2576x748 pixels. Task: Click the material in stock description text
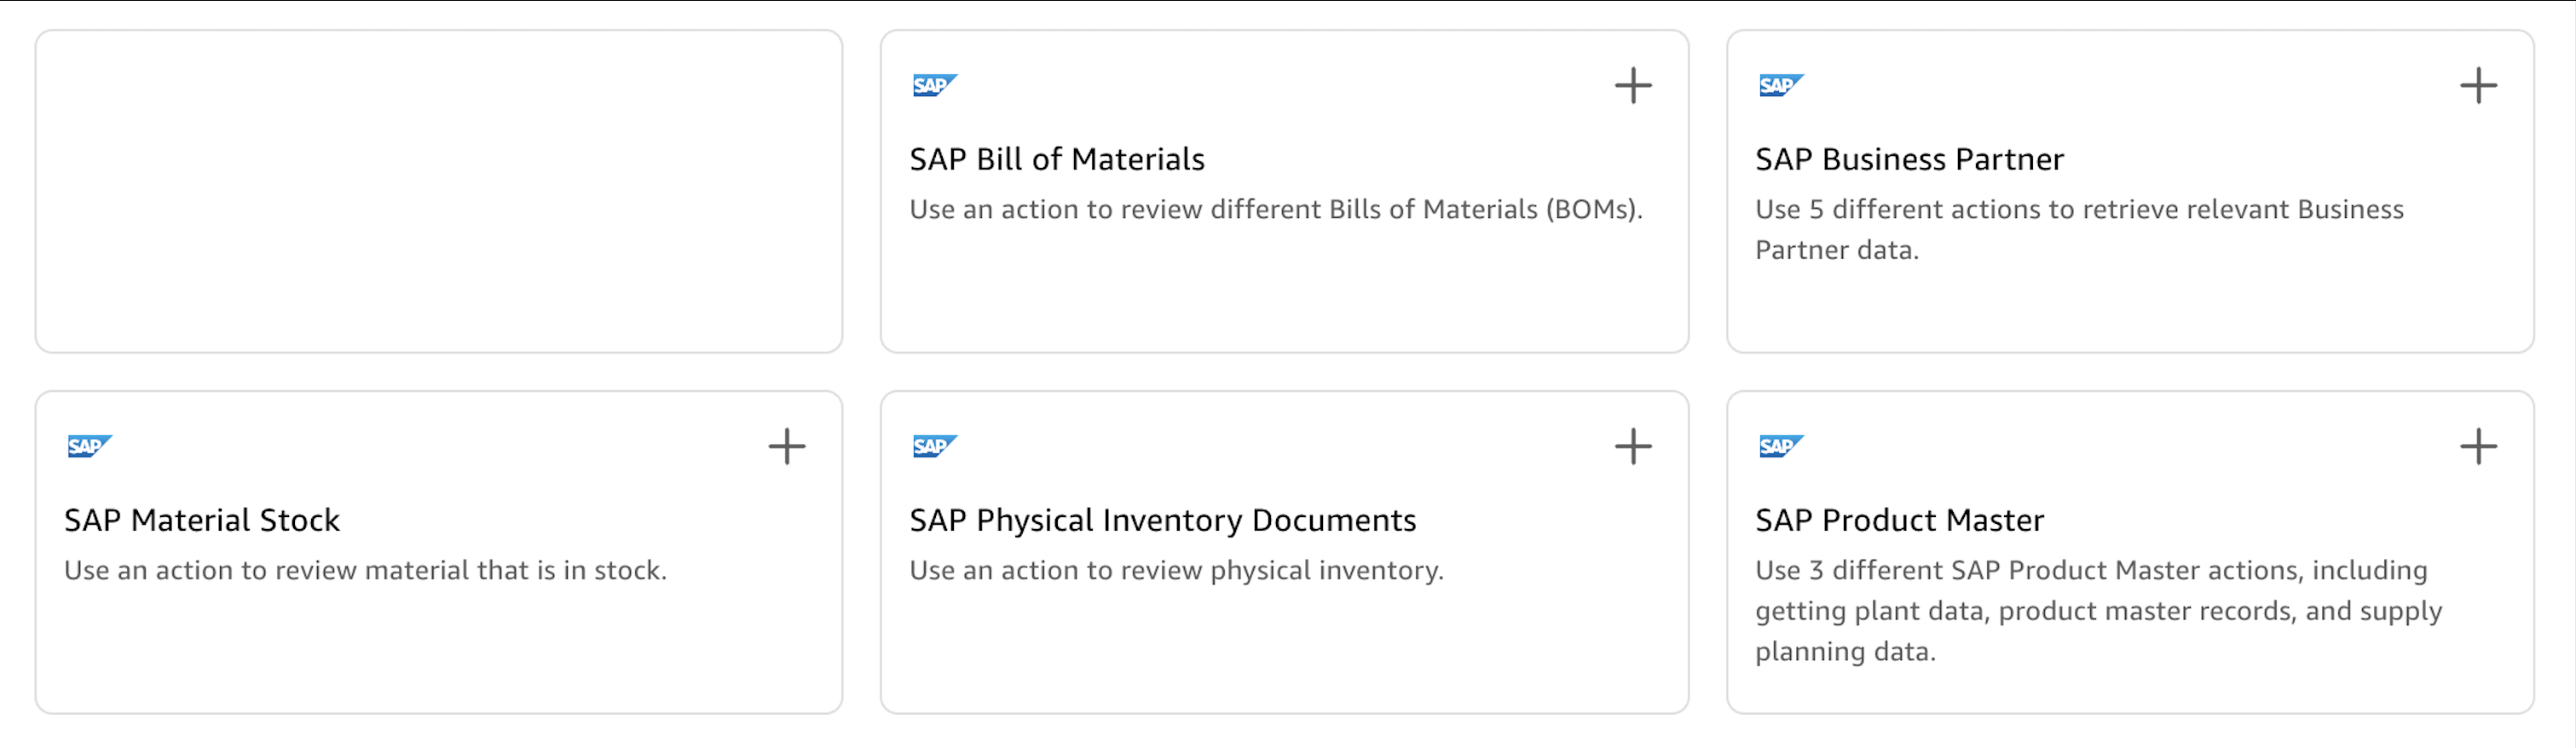pyautogui.click(x=365, y=571)
